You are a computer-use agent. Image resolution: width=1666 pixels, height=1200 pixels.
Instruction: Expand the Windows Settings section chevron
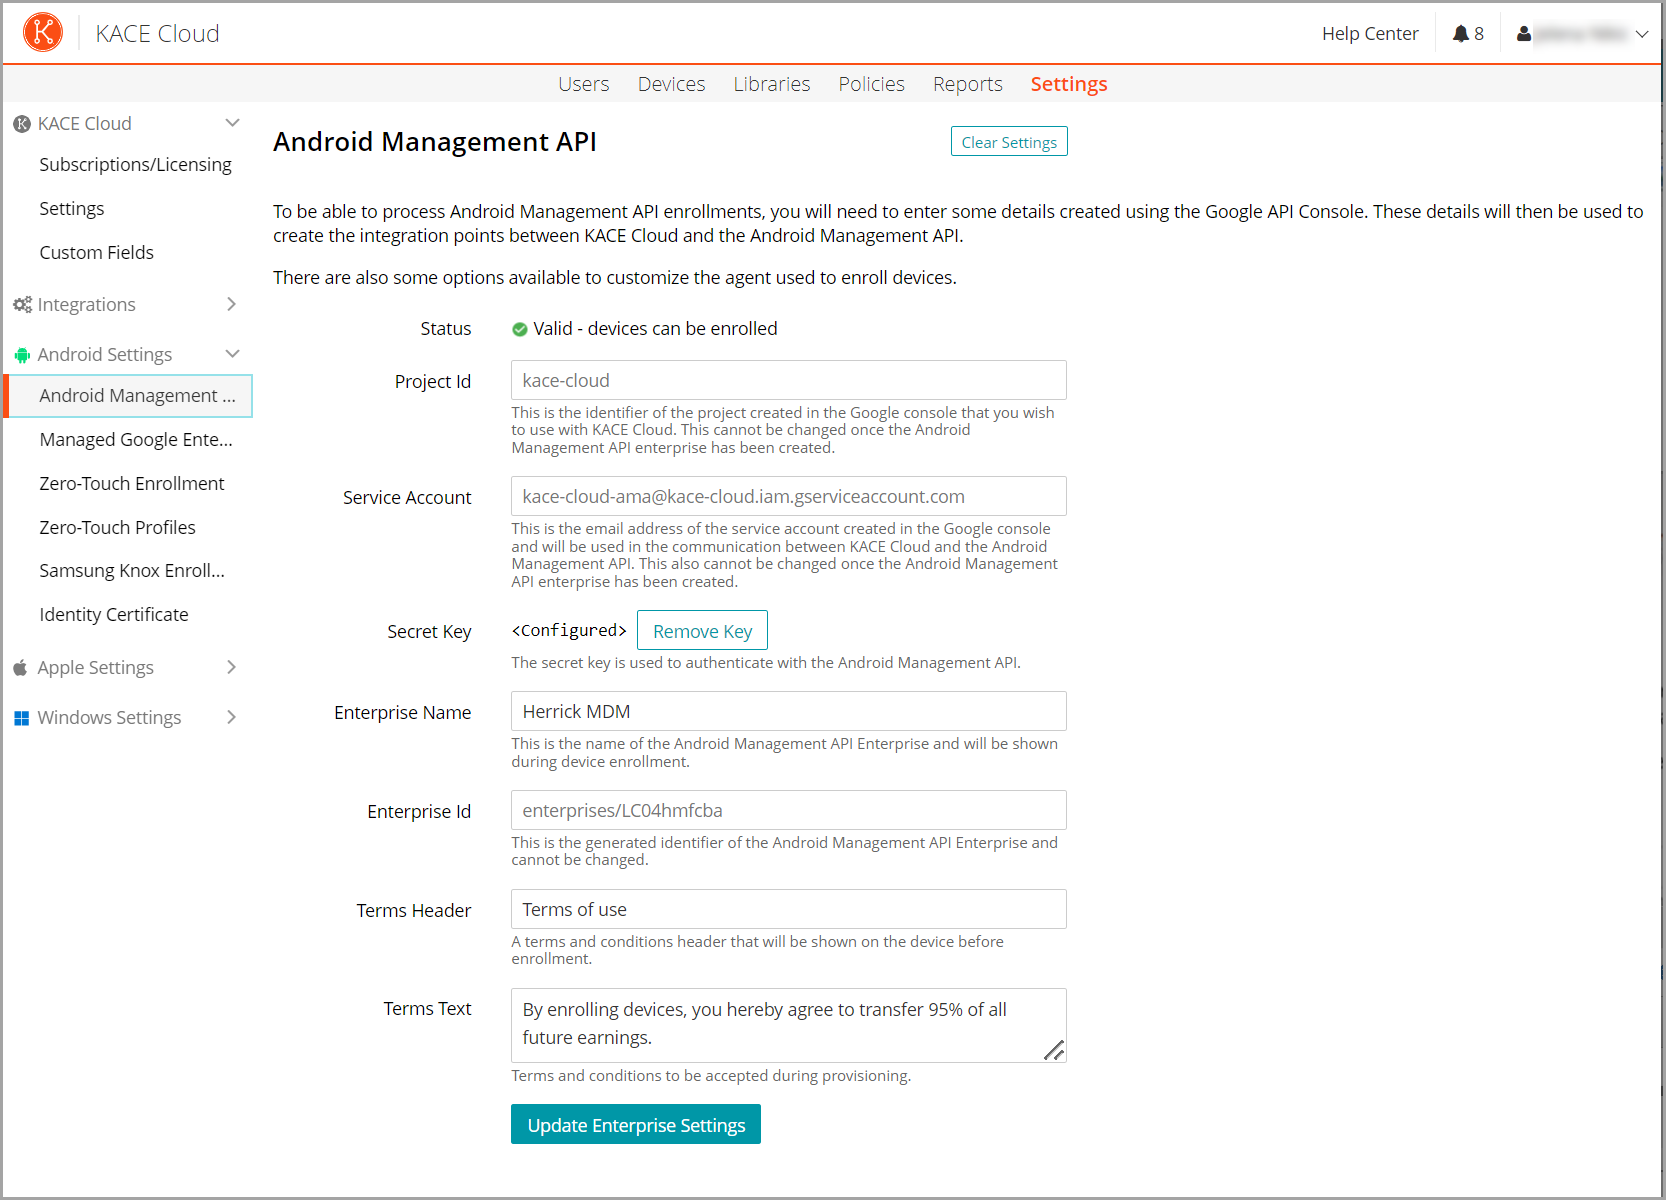click(x=231, y=717)
